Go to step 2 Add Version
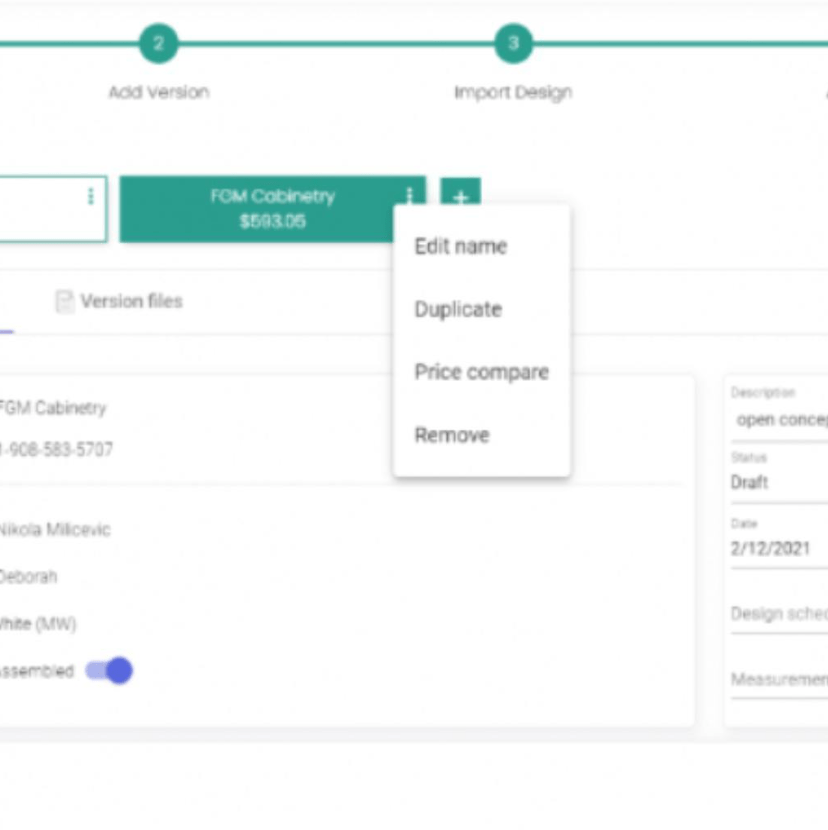828x830 pixels. 159,43
